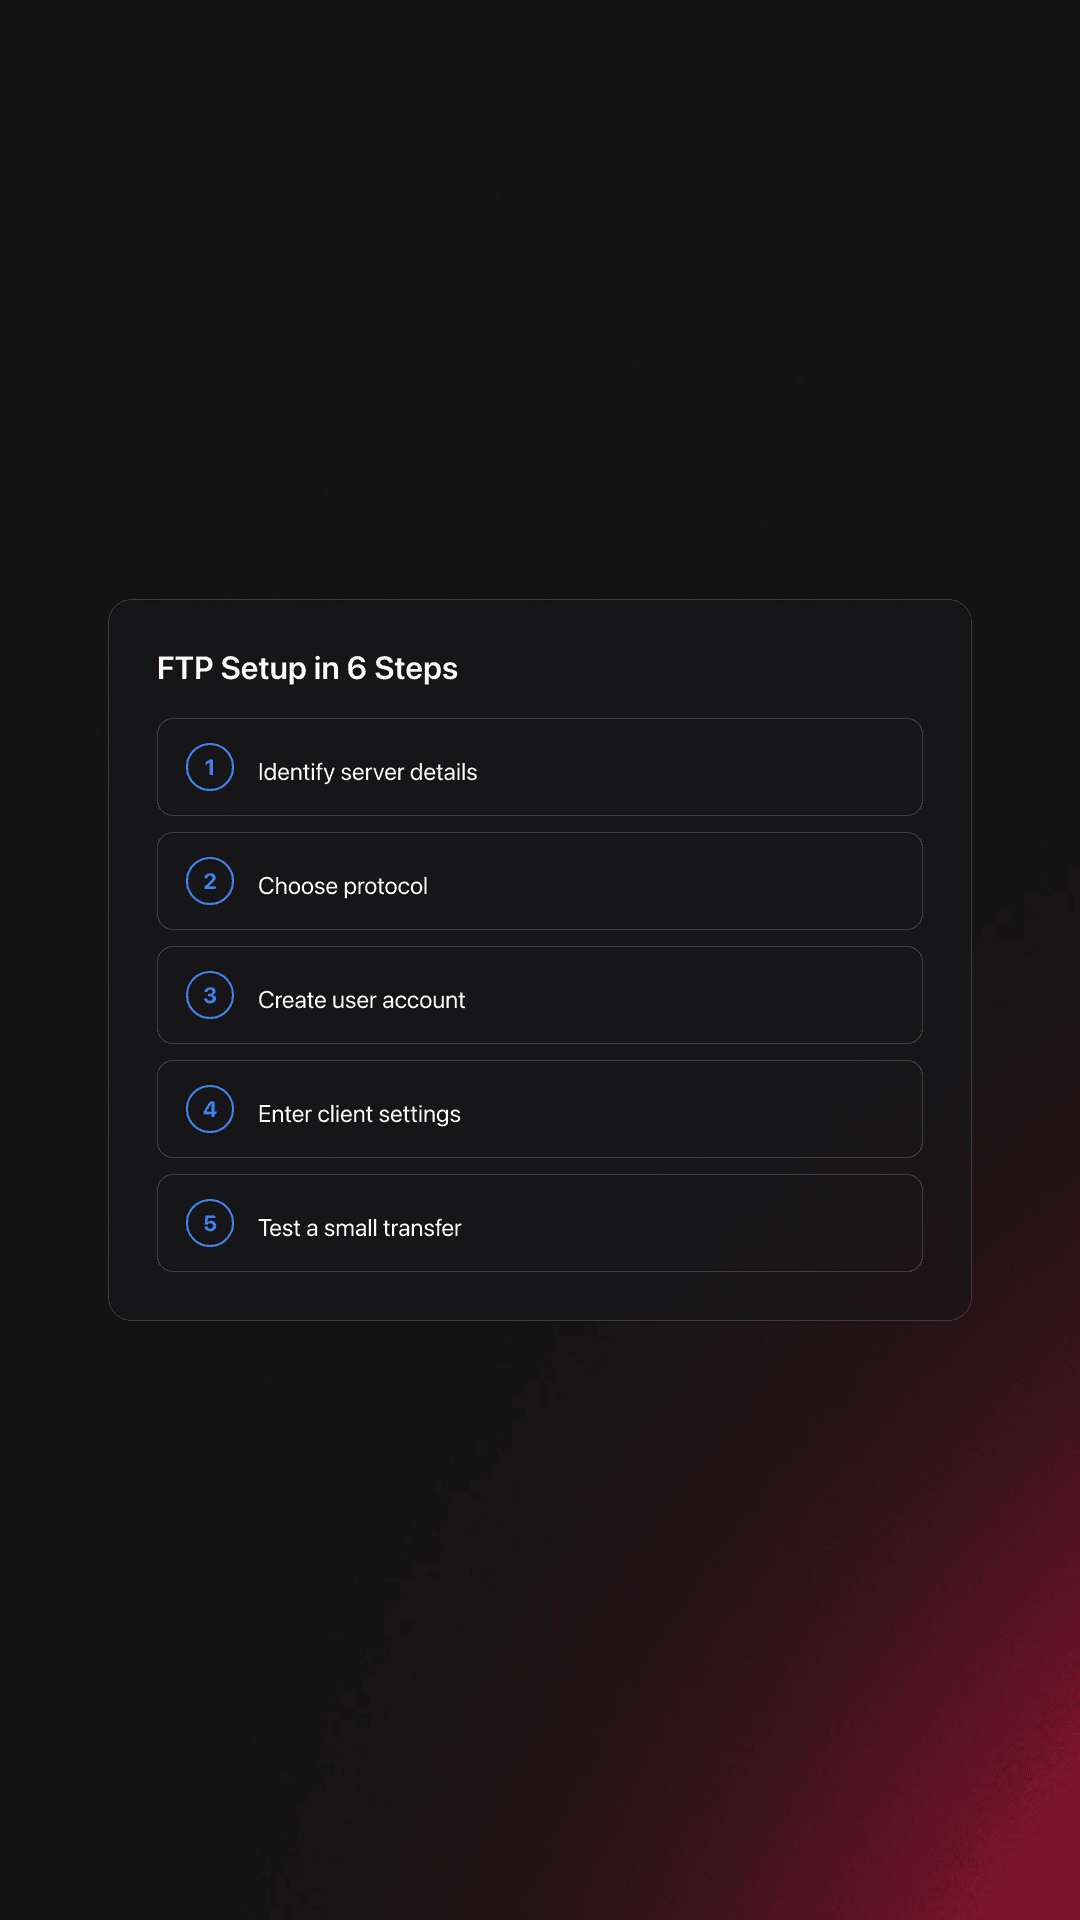
Task: Select the 'Identify server details' step
Action: [540, 768]
